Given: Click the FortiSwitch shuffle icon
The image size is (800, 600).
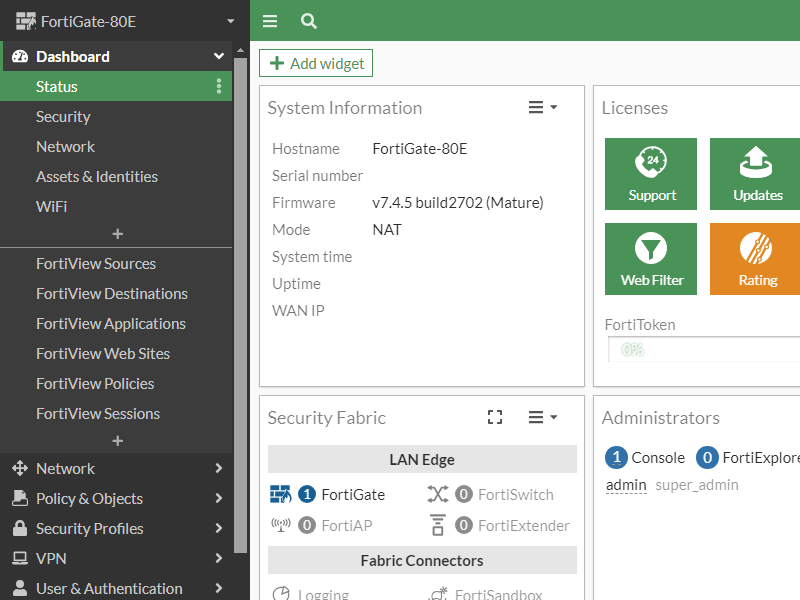Looking at the screenshot, I should tap(438, 494).
